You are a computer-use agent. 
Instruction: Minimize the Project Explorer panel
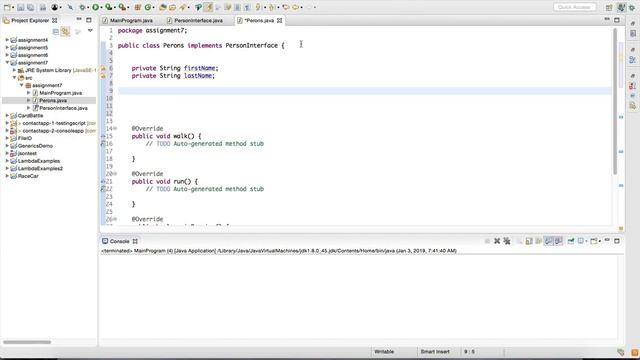79,20
